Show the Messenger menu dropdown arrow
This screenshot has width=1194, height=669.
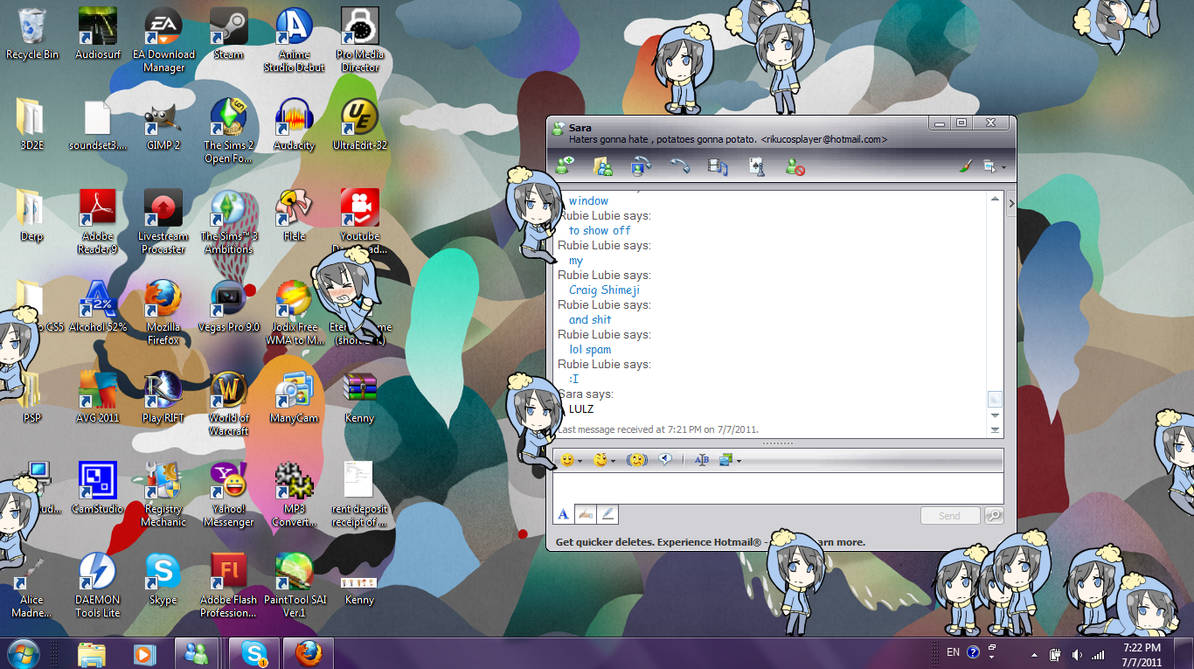[x=1003, y=167]
